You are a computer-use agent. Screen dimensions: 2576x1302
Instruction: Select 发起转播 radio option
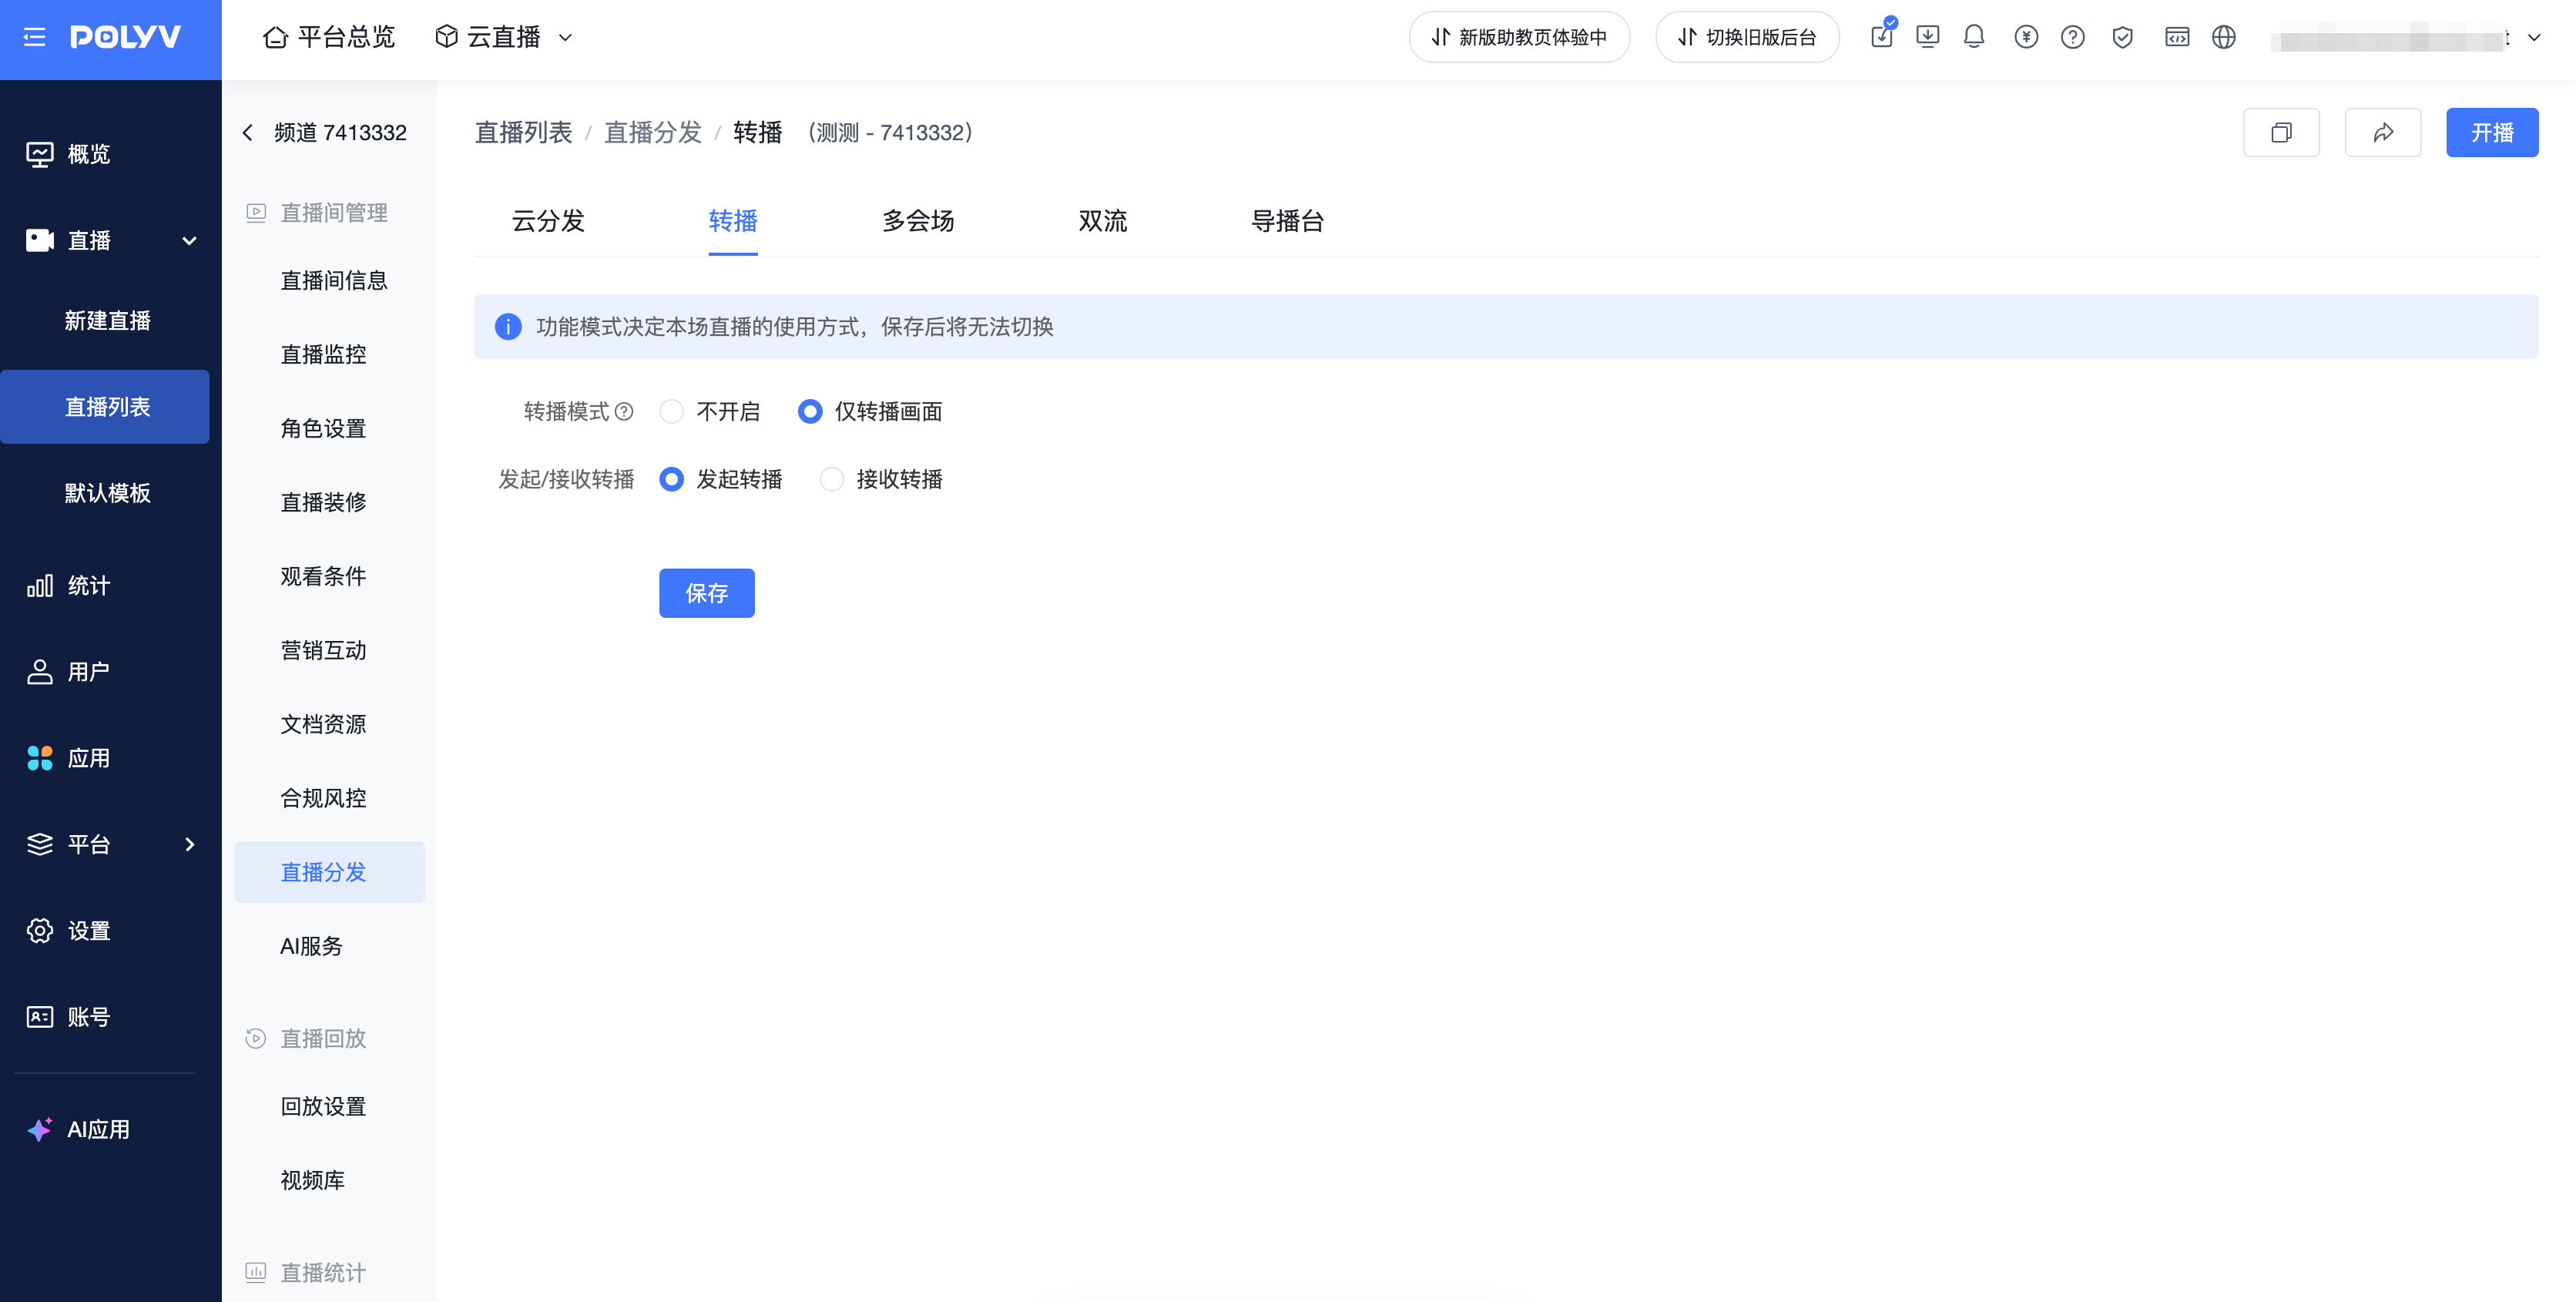pos(672,480)
